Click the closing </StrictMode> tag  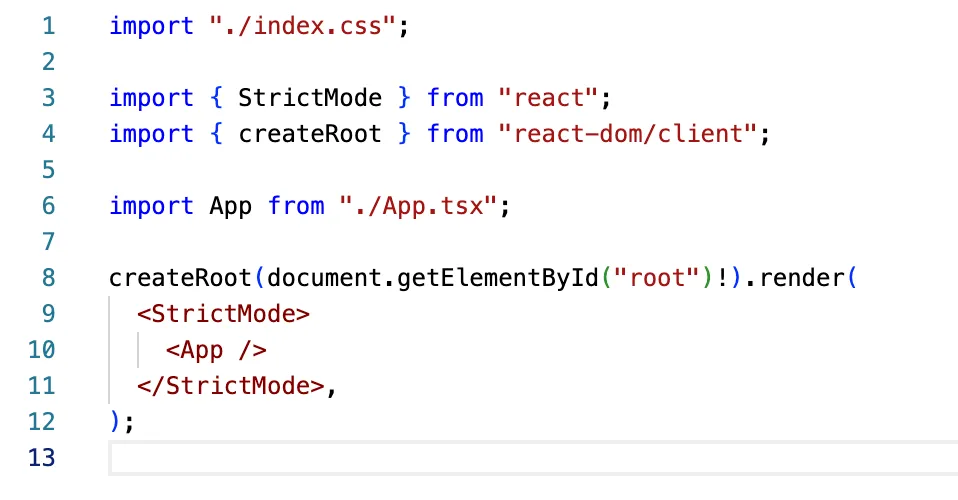(231, 386)
